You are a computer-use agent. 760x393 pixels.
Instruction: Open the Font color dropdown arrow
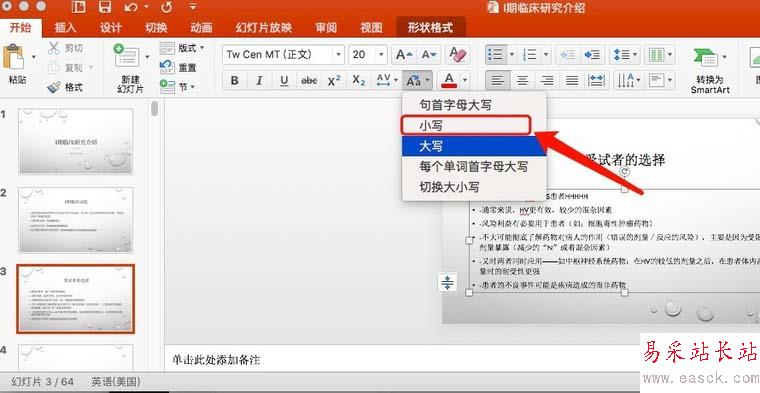[465, 80]
